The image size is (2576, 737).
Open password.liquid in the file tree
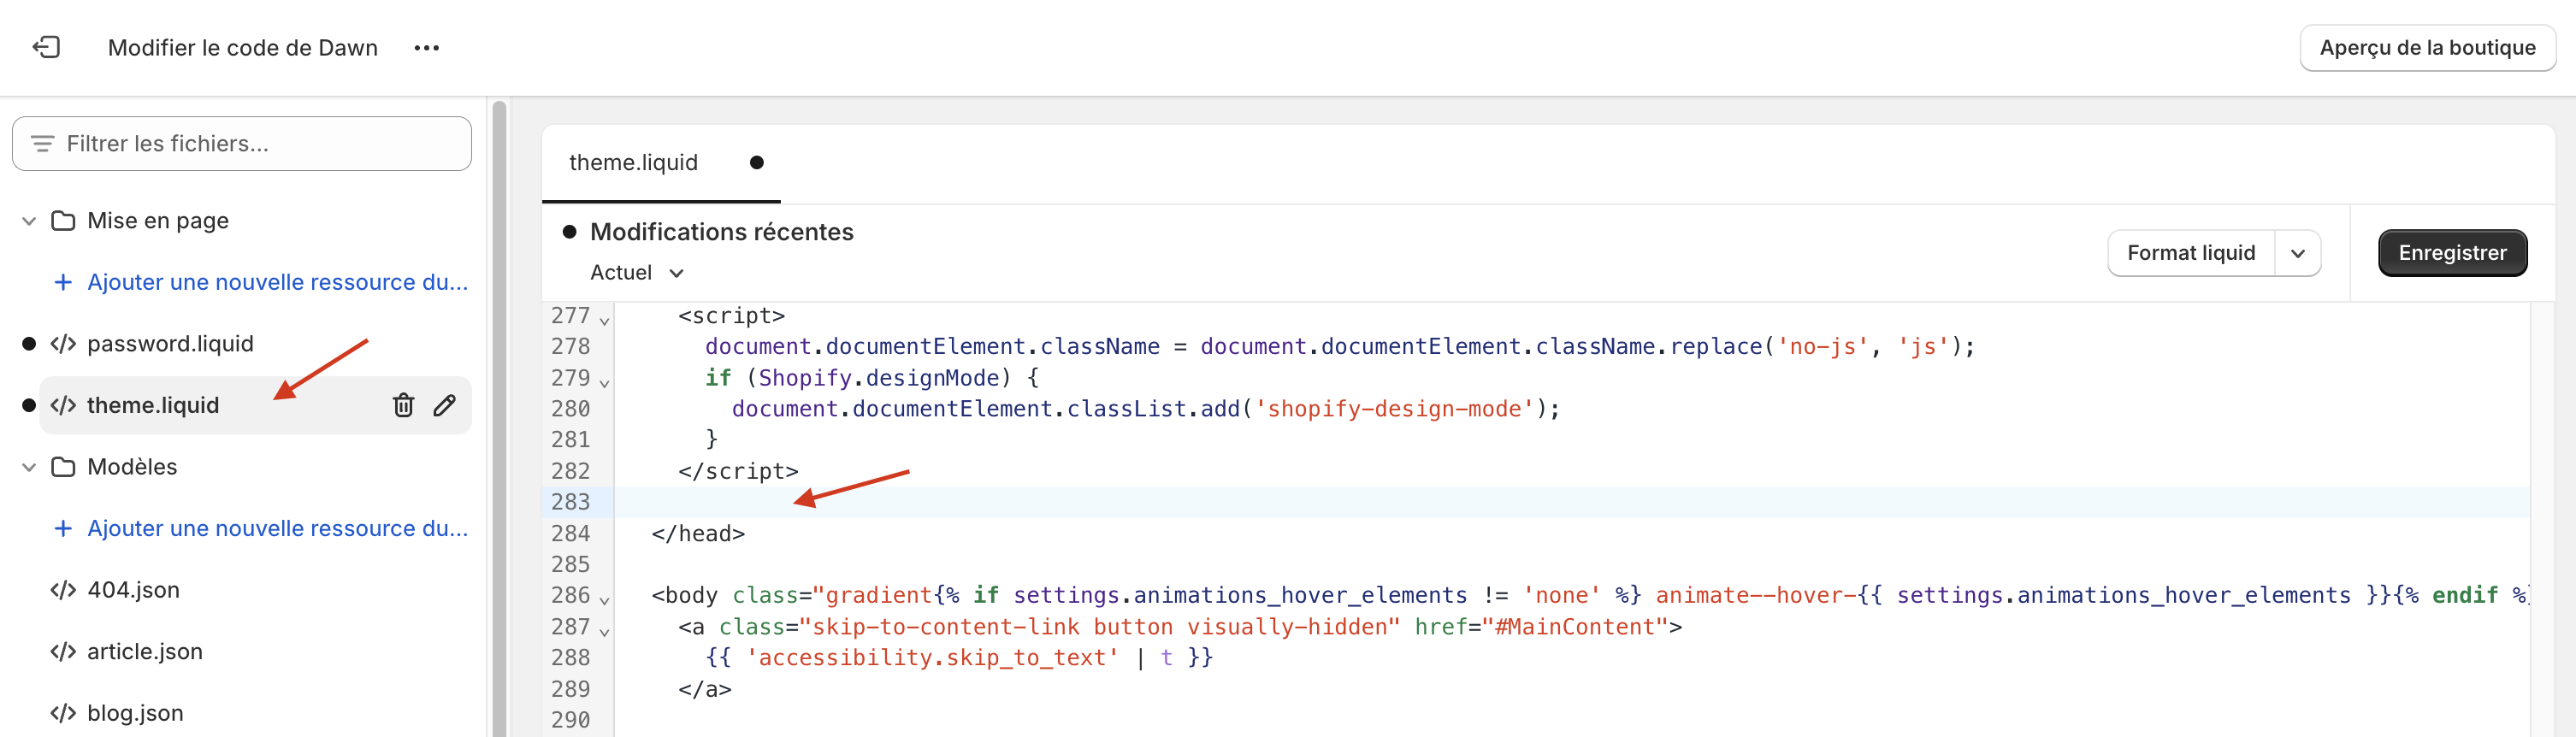[170, 344]
